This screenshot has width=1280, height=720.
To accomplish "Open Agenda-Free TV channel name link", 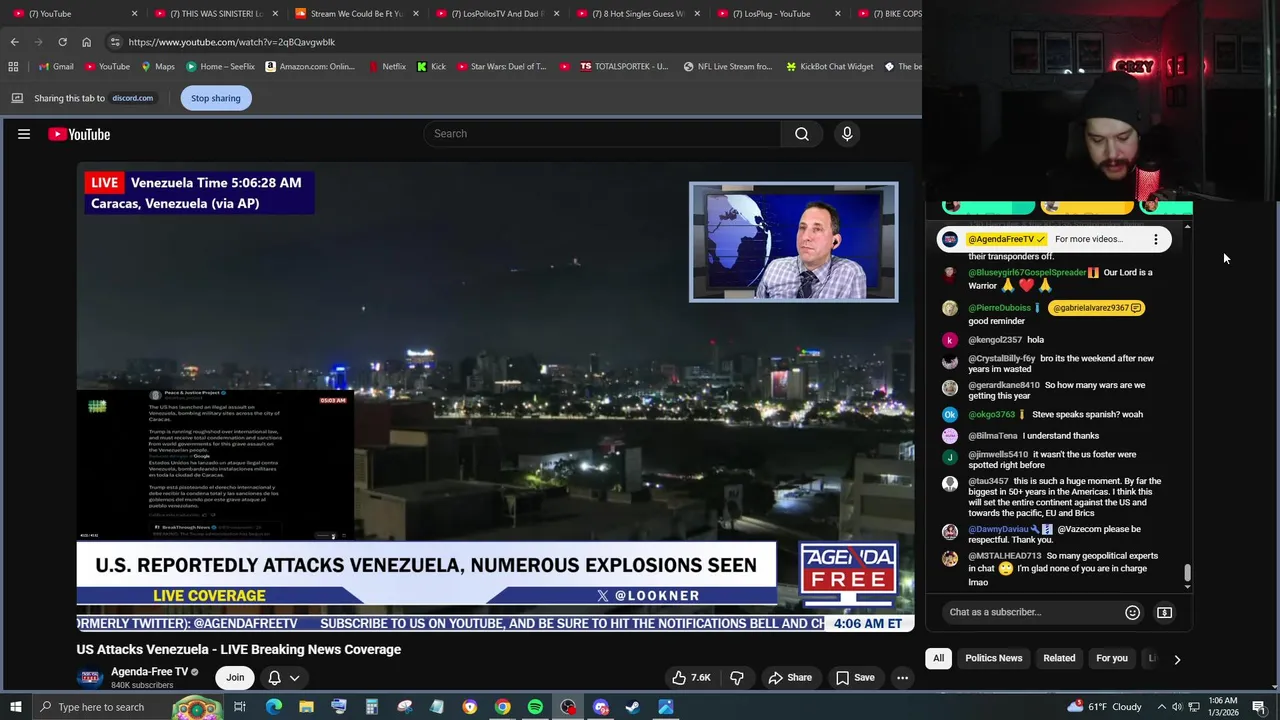I will coord(150,672).
